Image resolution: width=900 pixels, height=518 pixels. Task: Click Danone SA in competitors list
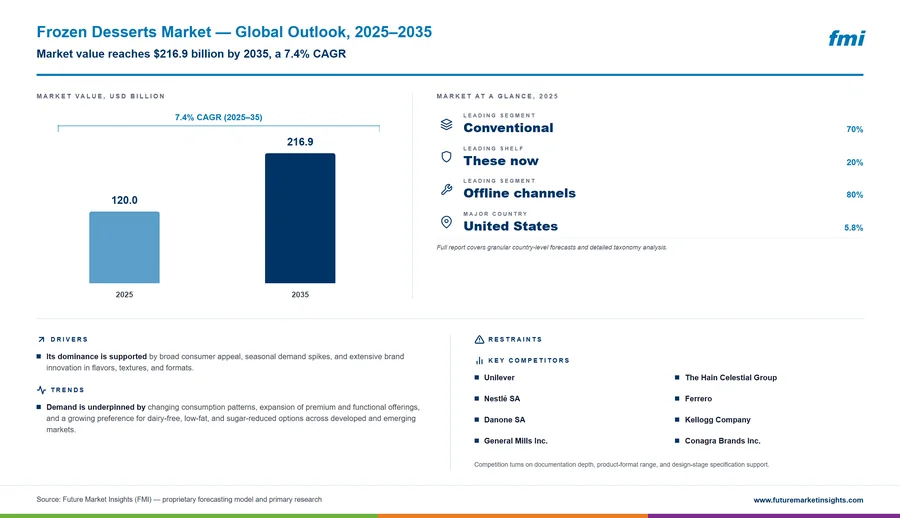click(504, 420)
